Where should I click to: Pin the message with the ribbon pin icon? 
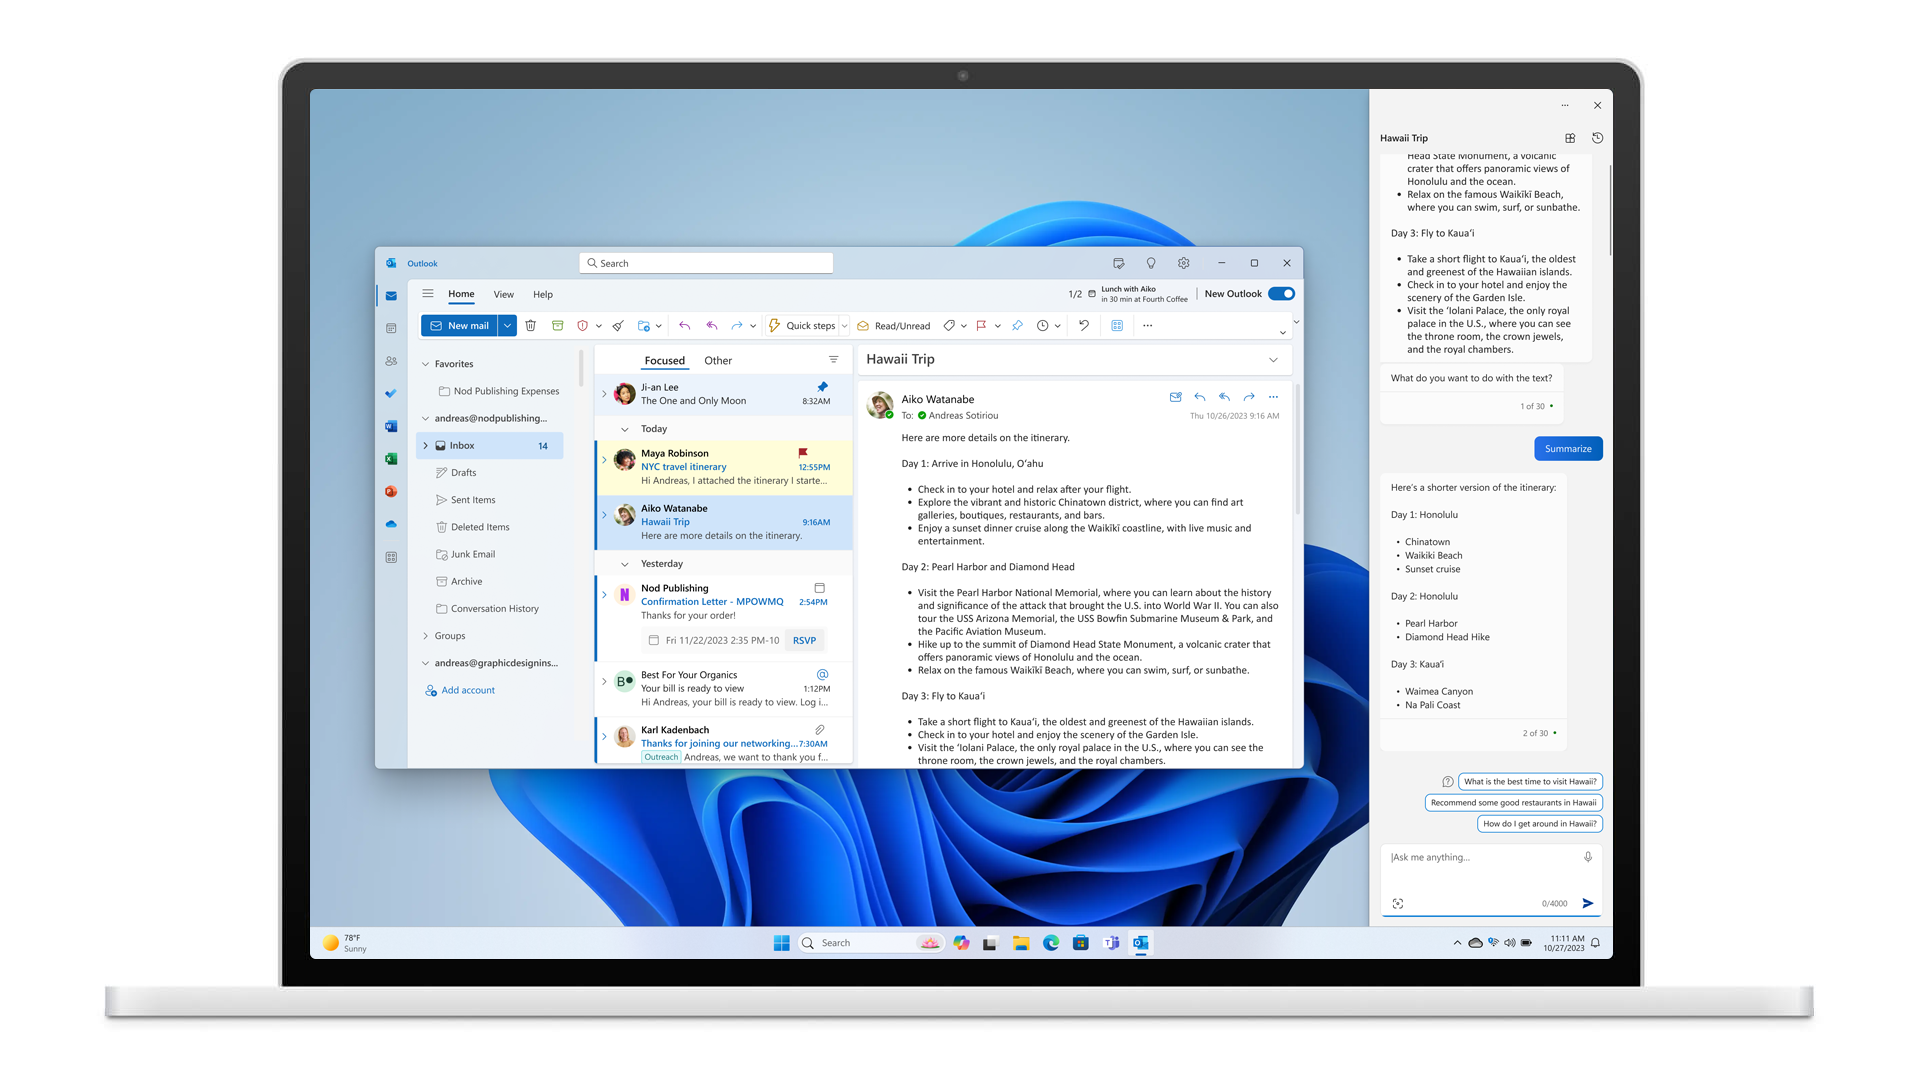pyautogui.click(x=1017, y=326)
